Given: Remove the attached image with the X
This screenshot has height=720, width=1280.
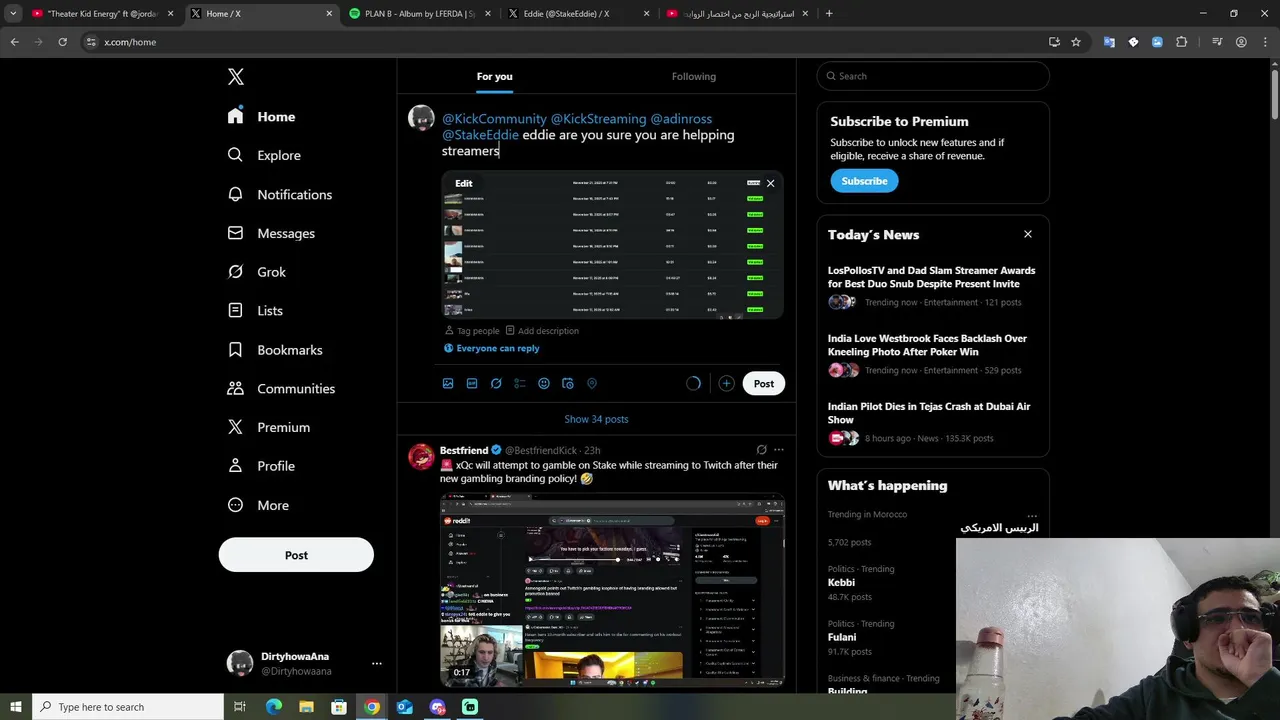Looking at the screenshot, I should tap(770, 183).
